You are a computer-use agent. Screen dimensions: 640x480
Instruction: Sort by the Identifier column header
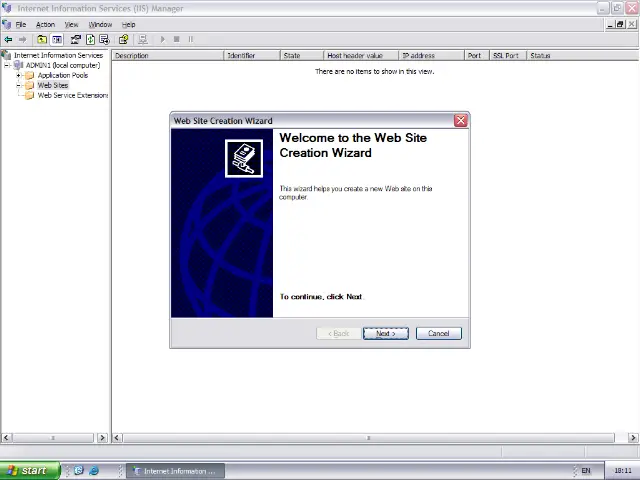[252, 56]
